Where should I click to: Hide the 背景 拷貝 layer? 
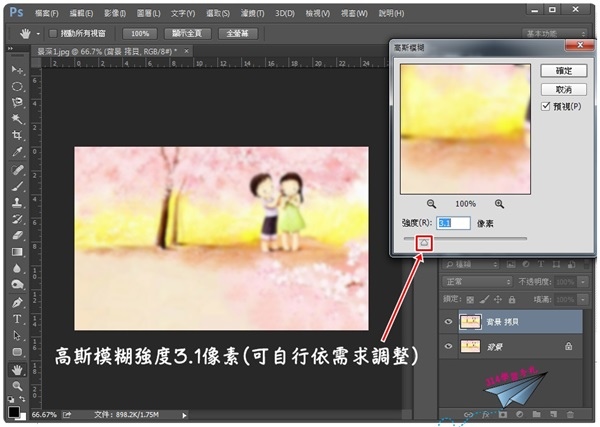pos(448,322)
